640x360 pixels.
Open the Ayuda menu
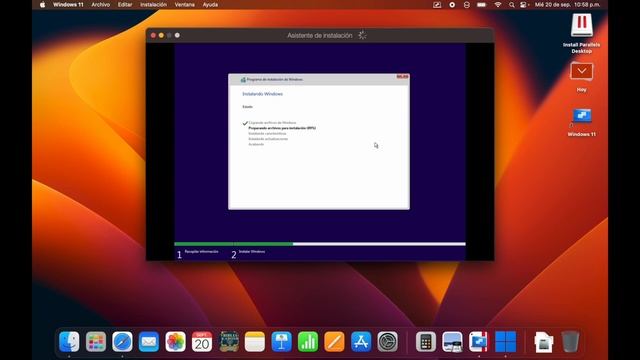click(x=210, y=5)
